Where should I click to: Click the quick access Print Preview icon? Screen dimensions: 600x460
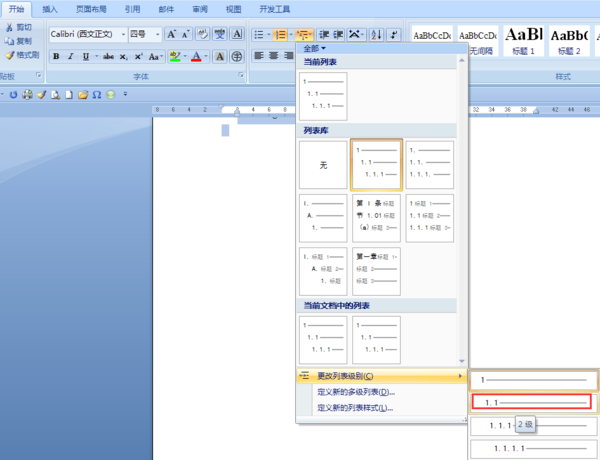tap(55, 95)
